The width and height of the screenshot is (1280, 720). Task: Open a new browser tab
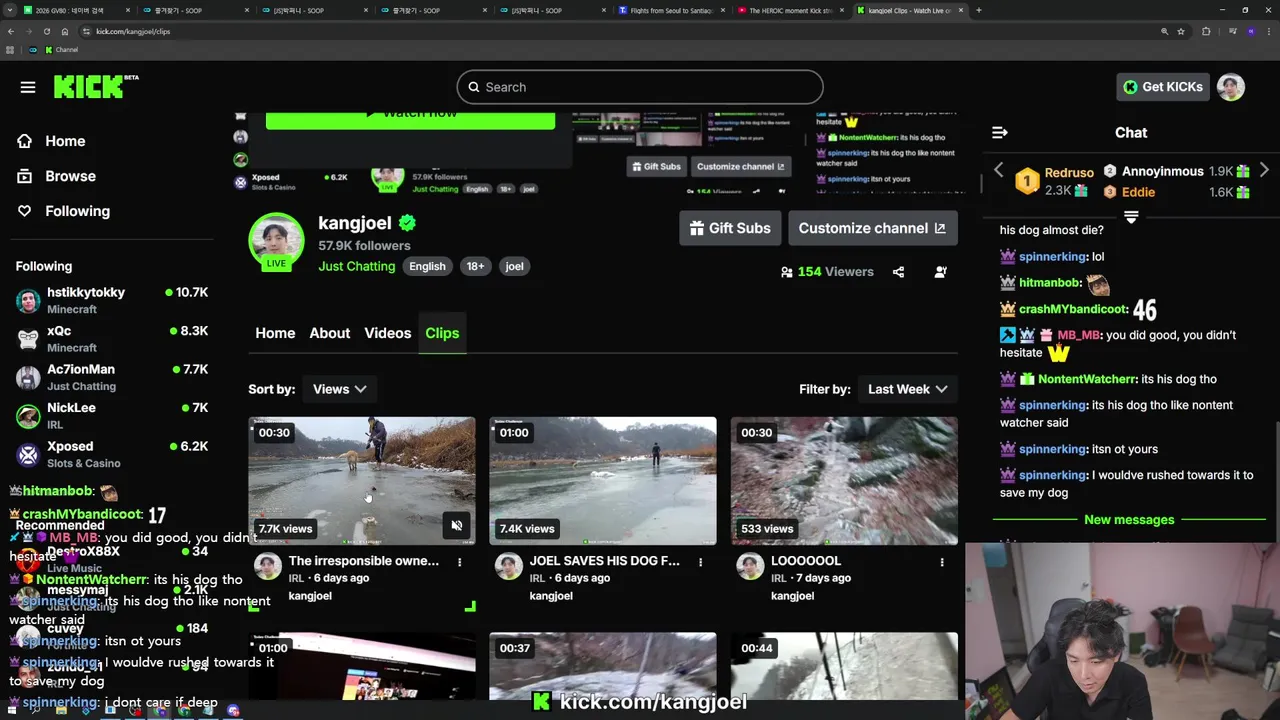pyautogui.click(x=978, y=10)
